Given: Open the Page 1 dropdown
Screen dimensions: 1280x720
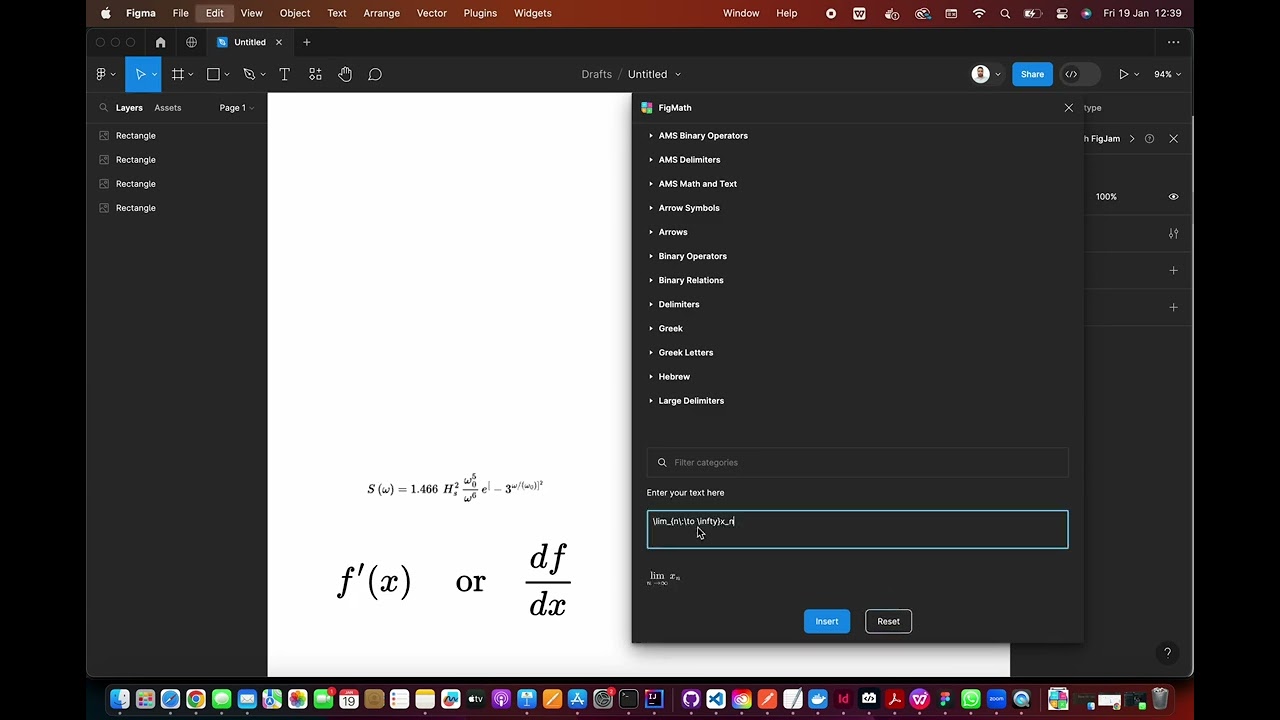Looking at the screenshot, I should pos(237,108).
